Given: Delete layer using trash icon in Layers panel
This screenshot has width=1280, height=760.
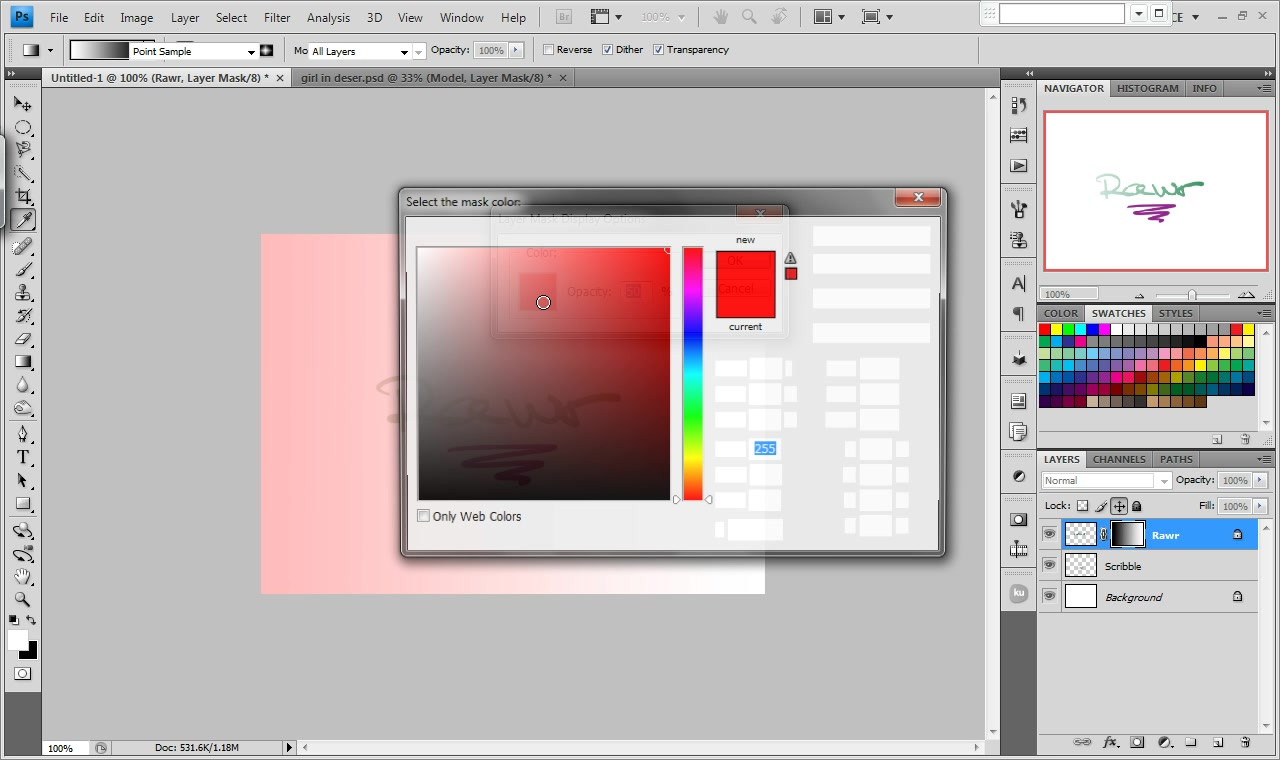Looking at the screenshot, I should point(1245,743).
